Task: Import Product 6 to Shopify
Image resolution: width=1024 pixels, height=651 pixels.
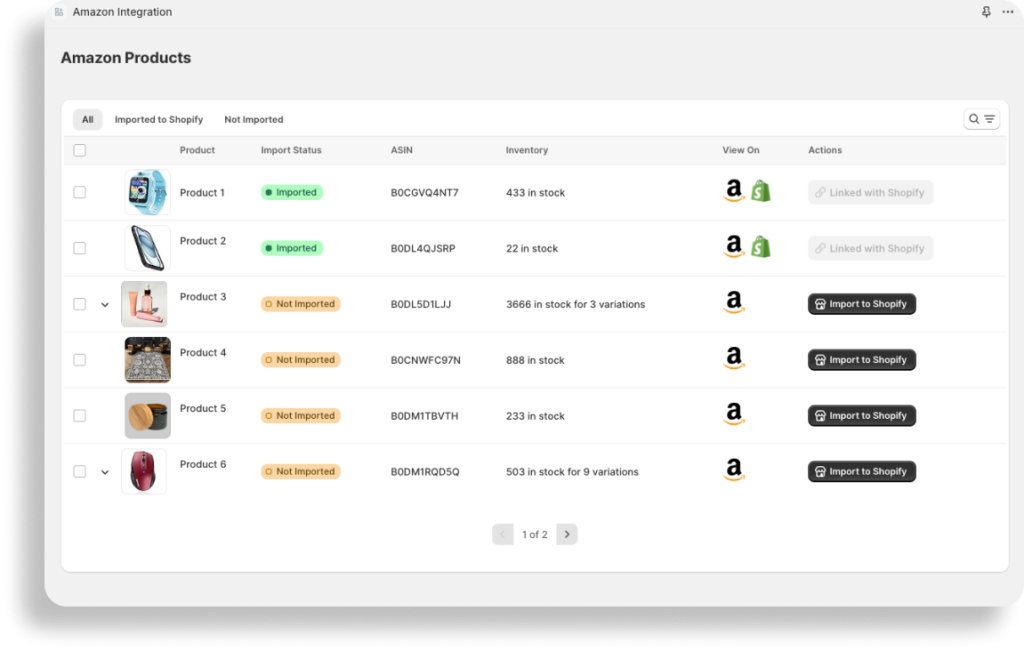Action: [862, 471]
